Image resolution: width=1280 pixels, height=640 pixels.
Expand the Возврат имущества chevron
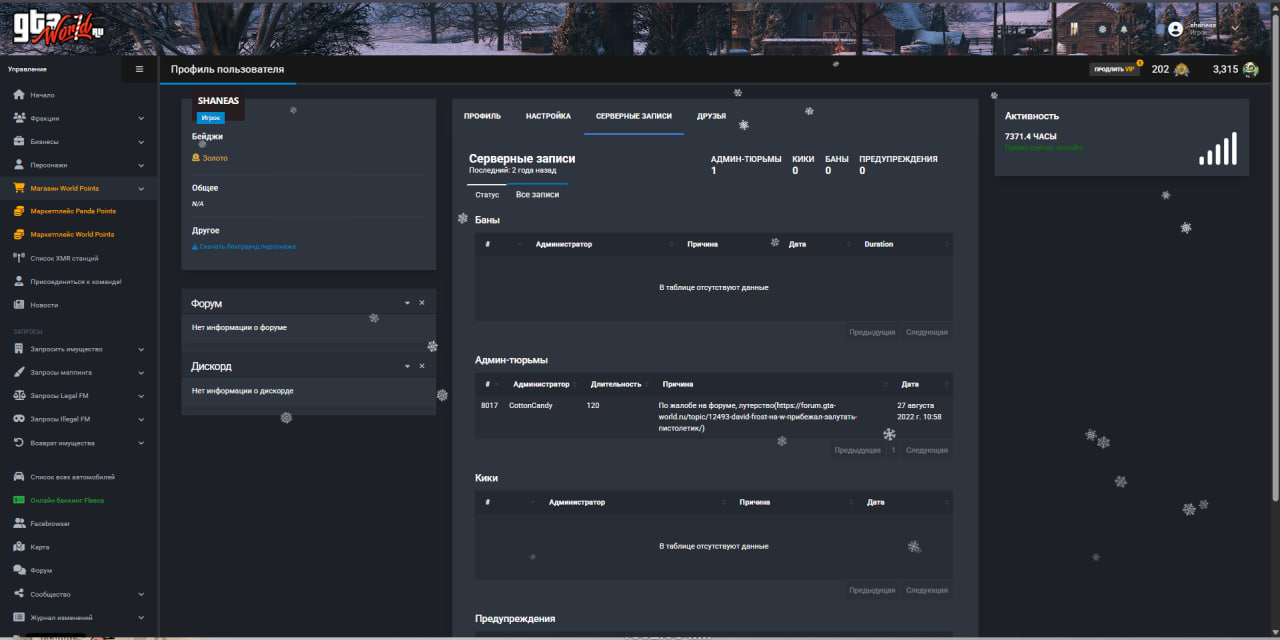(x=141, y=443)
